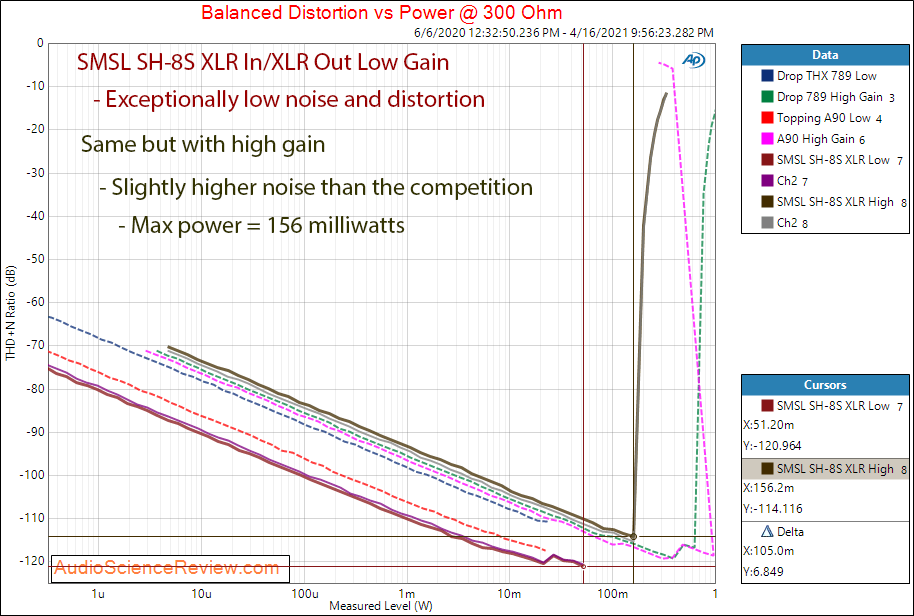
Task: Click the graph title Balanced Distortion vs Power
Action: (382, 12)
